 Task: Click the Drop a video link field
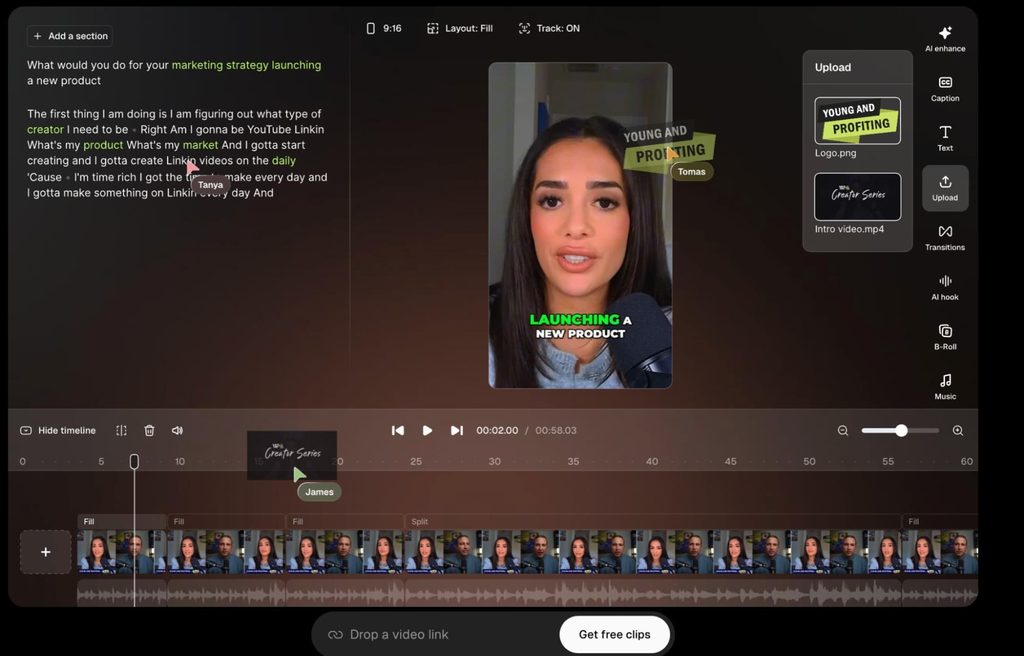tap(436, 634)
